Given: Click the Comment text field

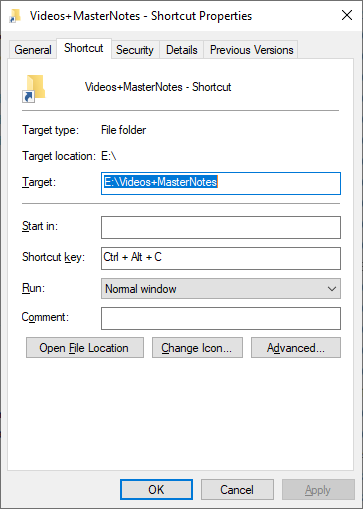Looking at the screenshot, I should point(221,318).
